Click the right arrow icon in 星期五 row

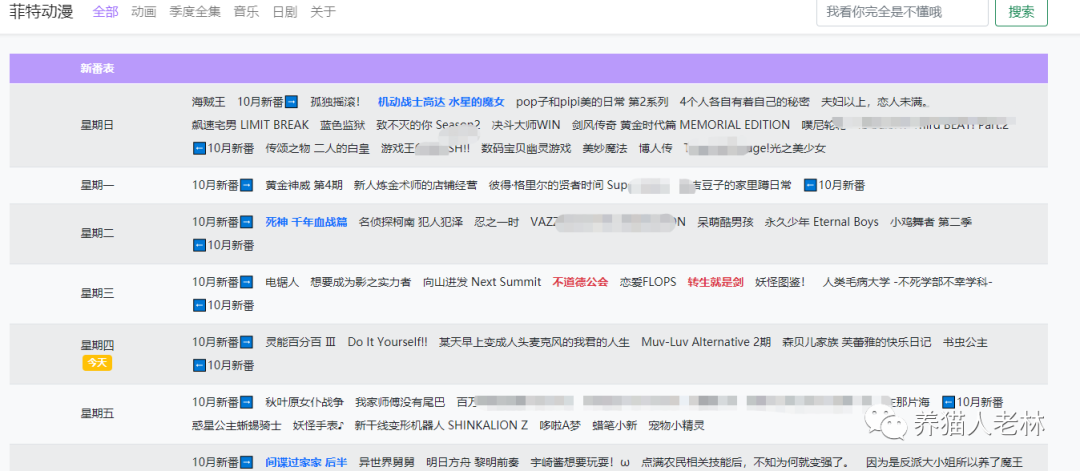(x=247, y=402)
